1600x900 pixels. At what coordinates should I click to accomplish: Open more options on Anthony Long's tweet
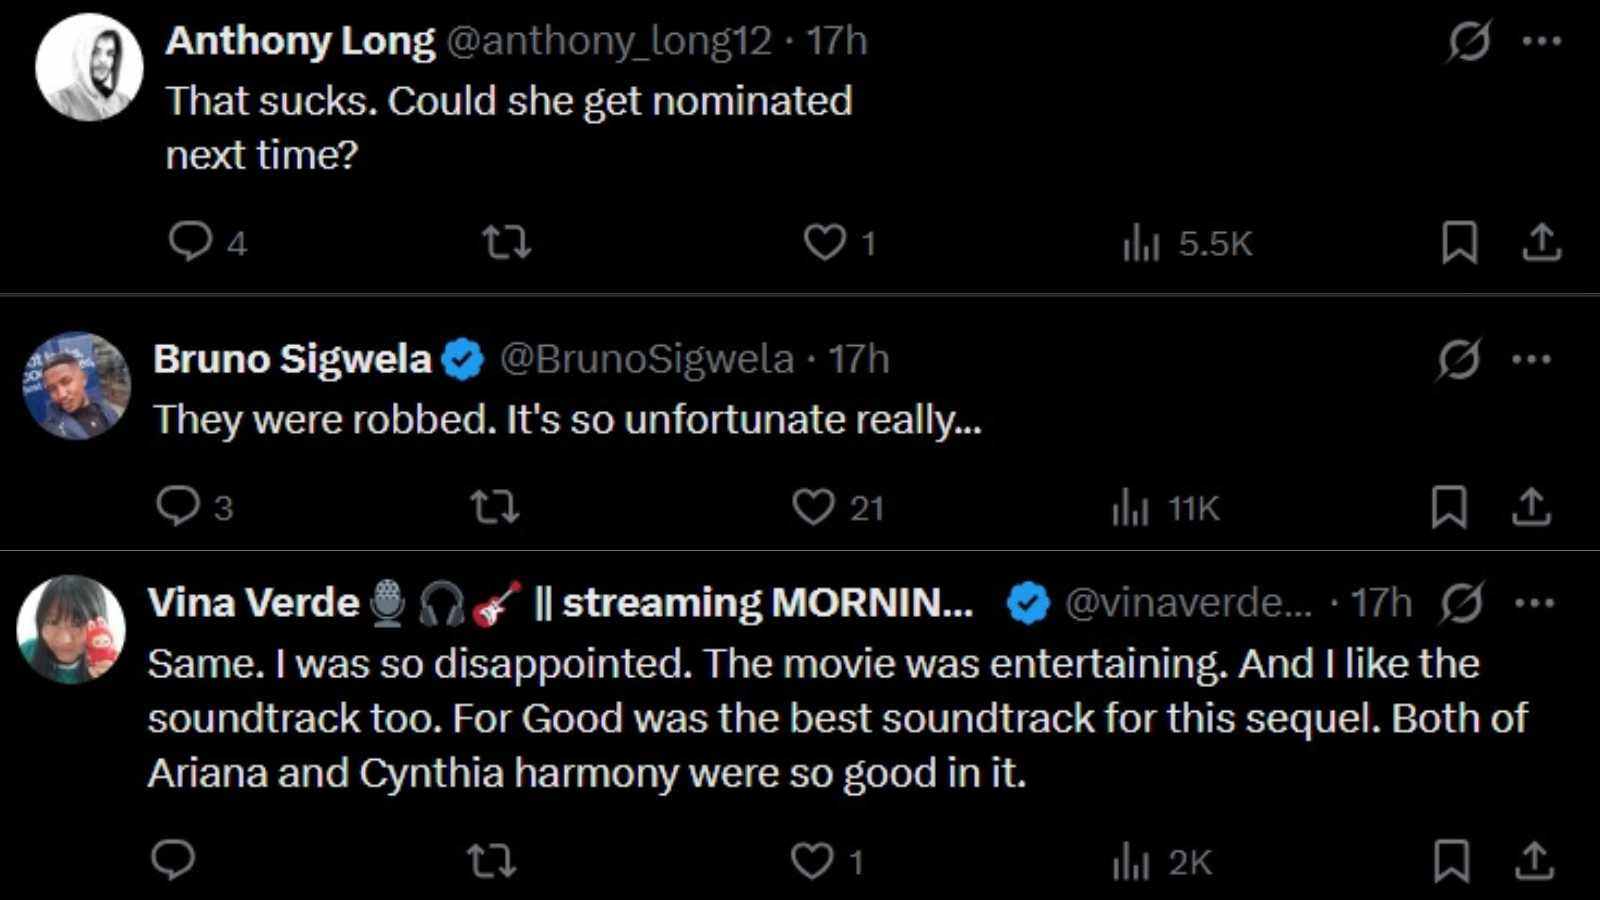pos(1541,41)
